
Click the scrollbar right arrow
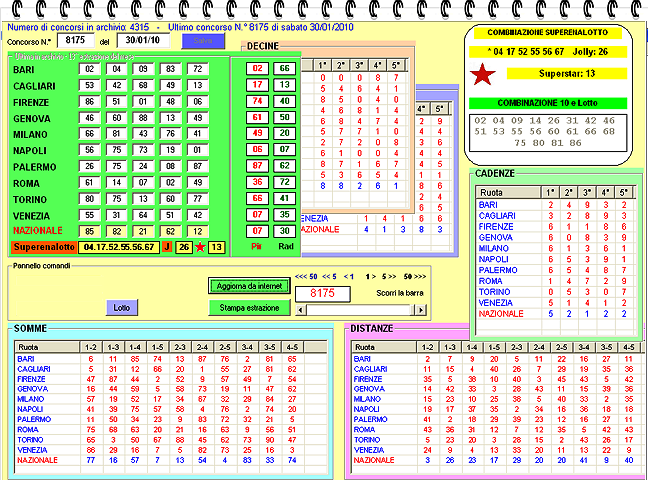tap(421, 310)
